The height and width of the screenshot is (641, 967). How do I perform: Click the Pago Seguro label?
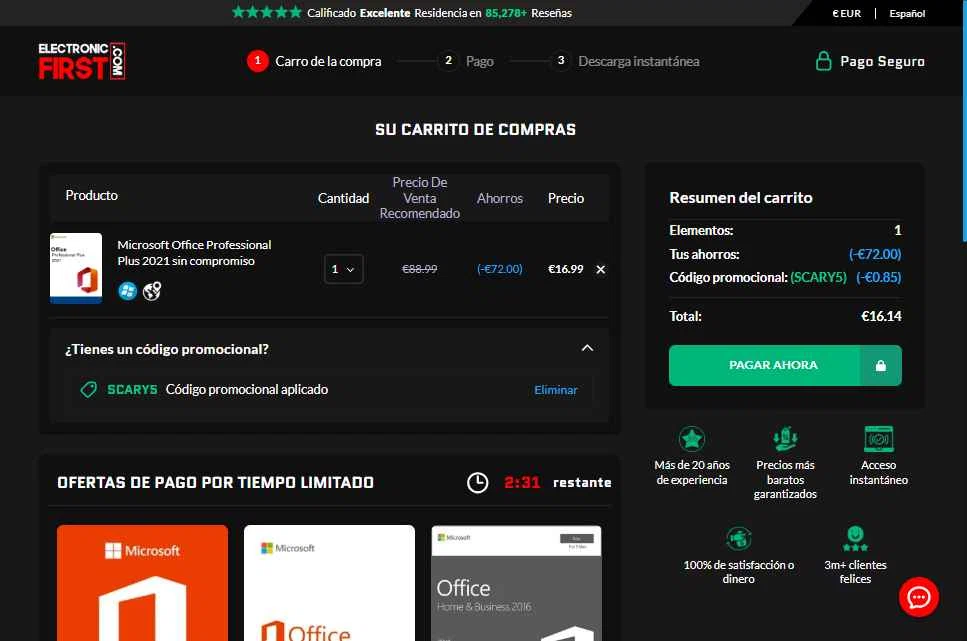883,61
